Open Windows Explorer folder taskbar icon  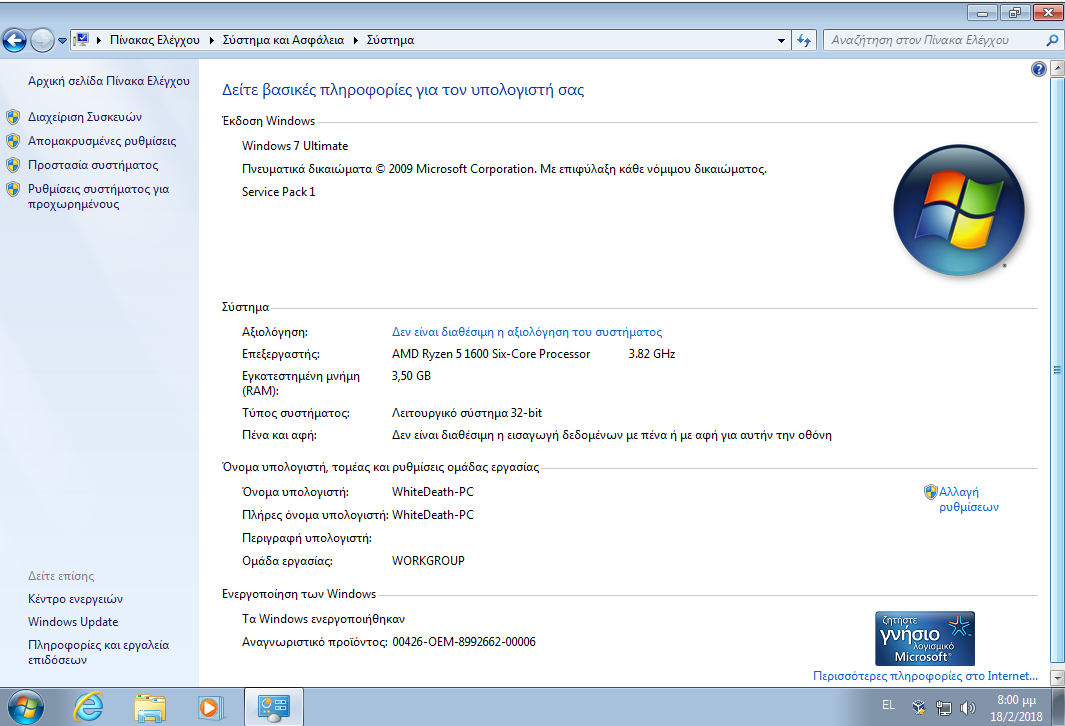150,708
